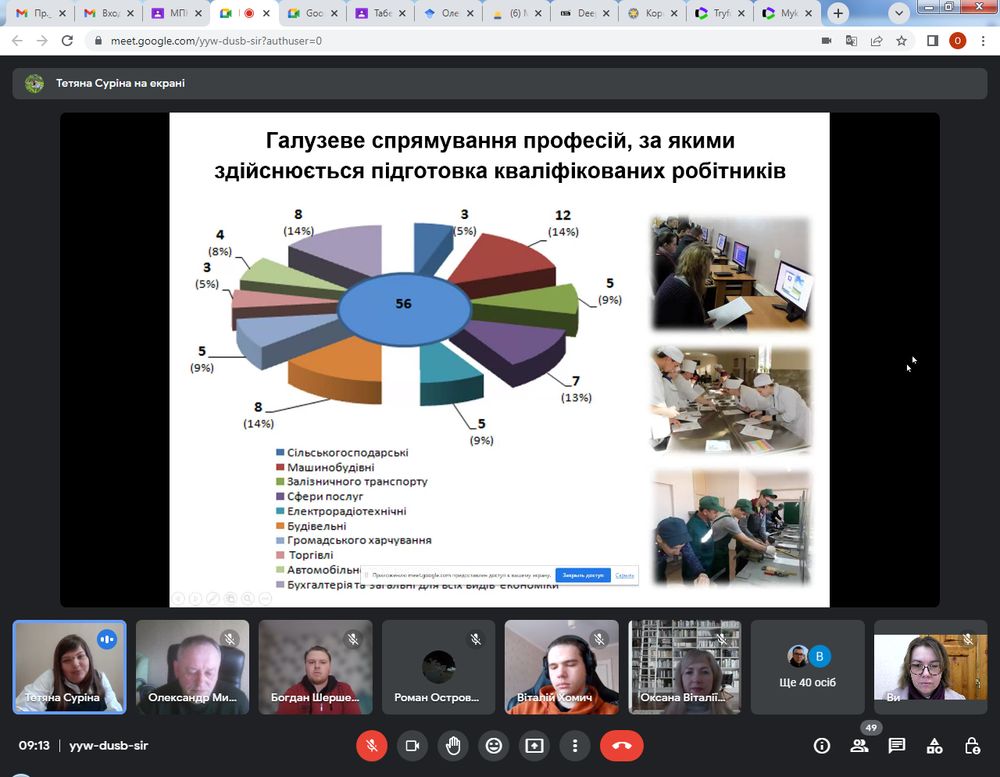This screenshot has width=1000, height=777.
Task: Open the meeting details info icon
Action: tap(822, 746)
